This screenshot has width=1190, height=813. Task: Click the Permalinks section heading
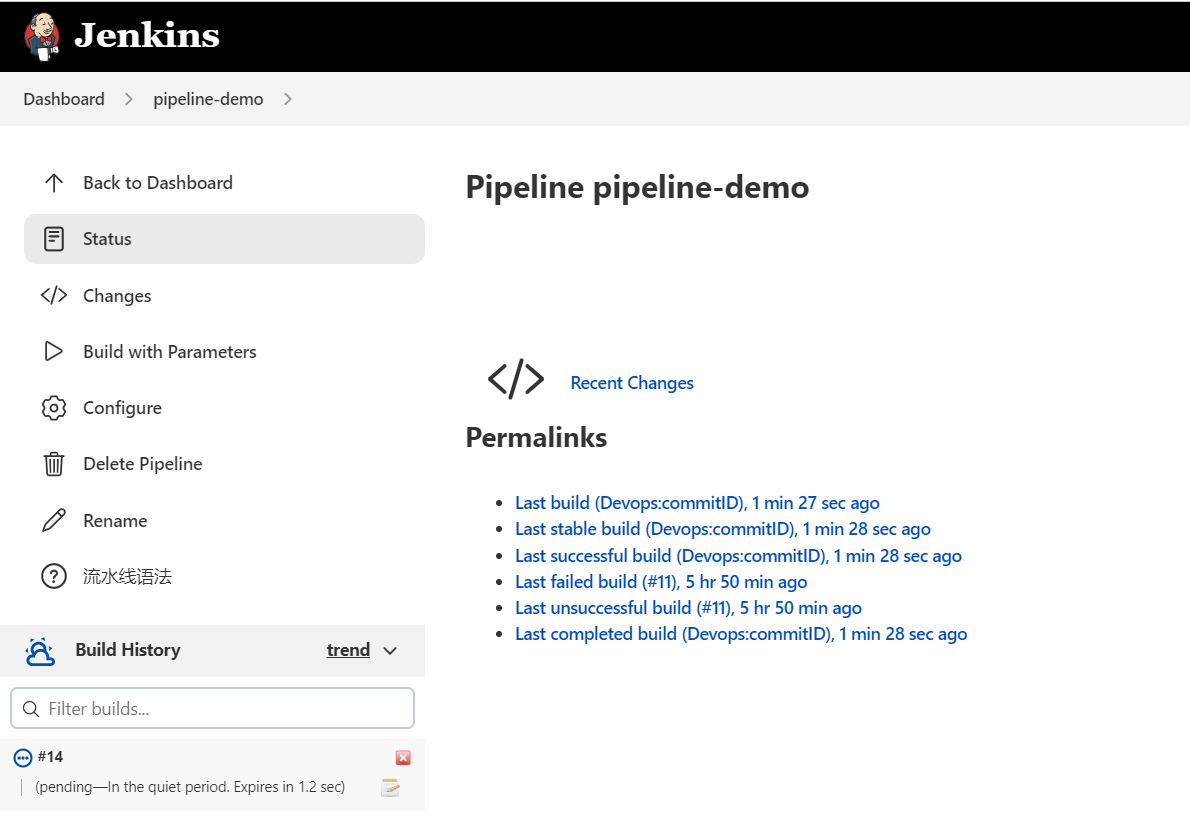[537, 437]
